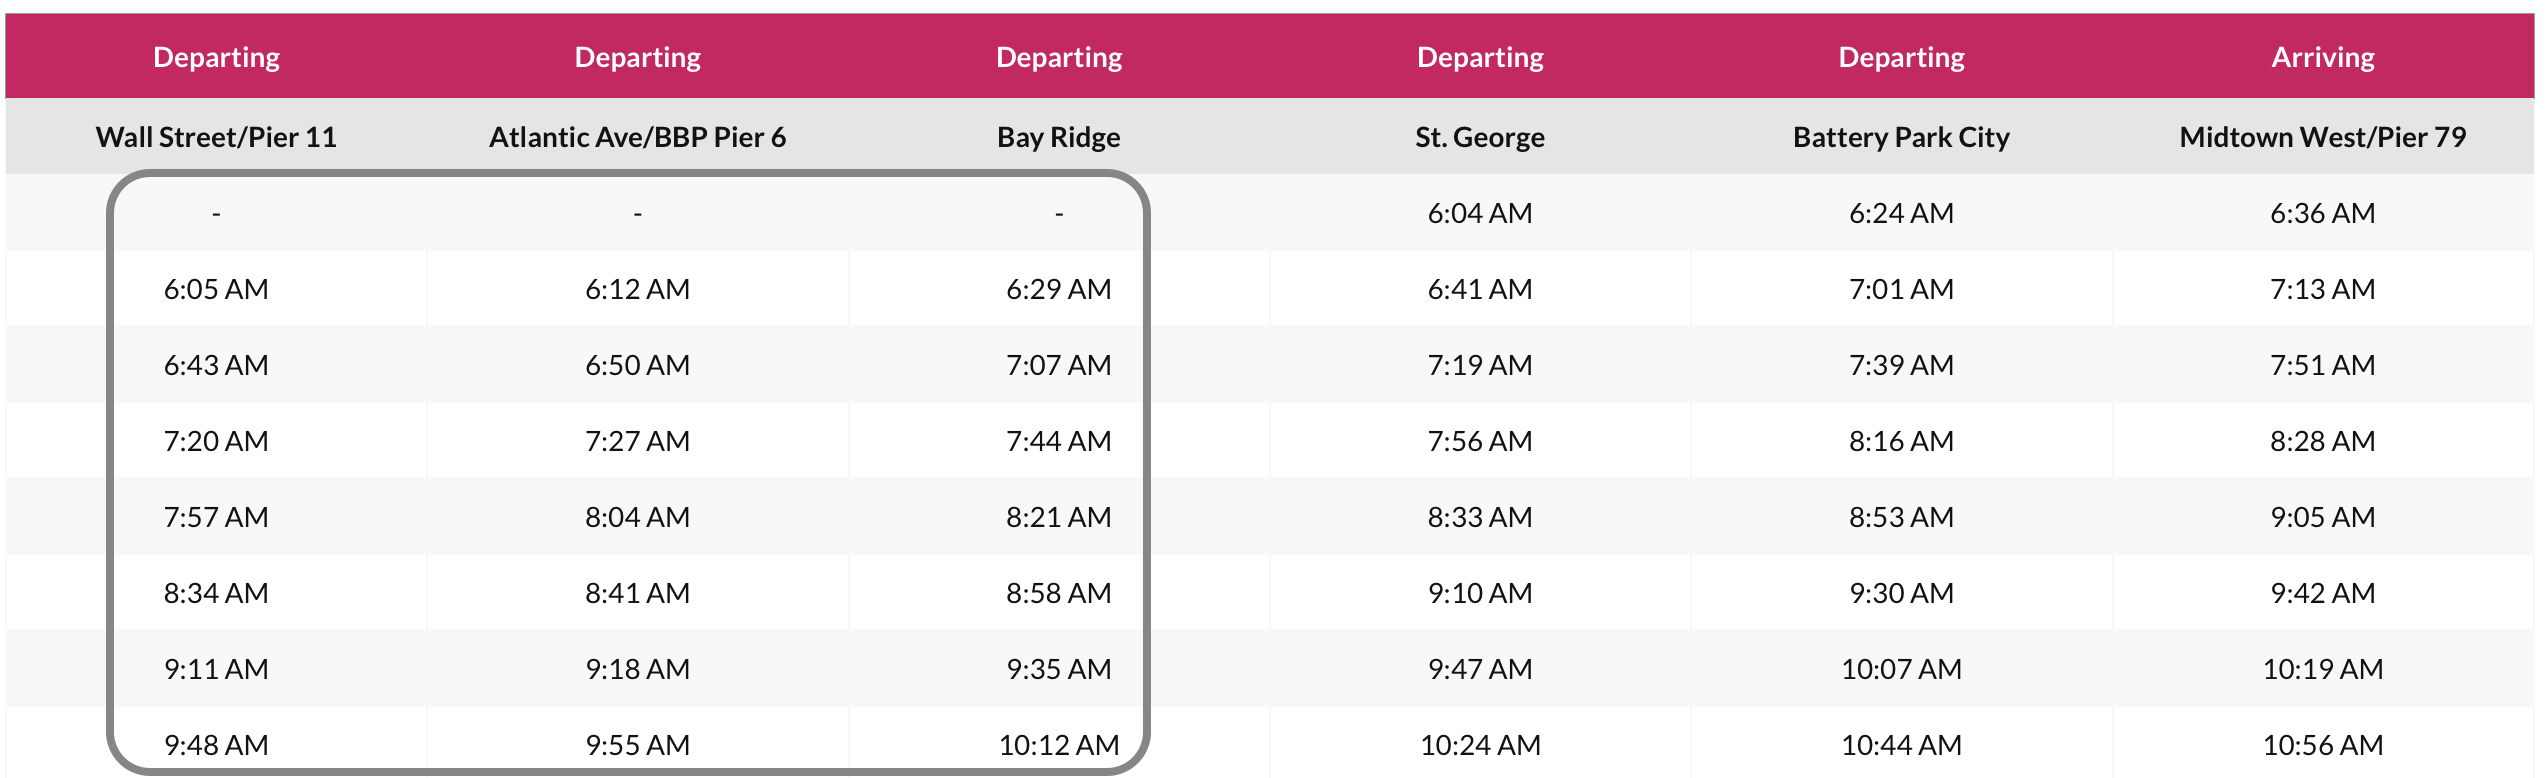Click the 10:12 AM Bay Ridge departure

point(1058,745)
